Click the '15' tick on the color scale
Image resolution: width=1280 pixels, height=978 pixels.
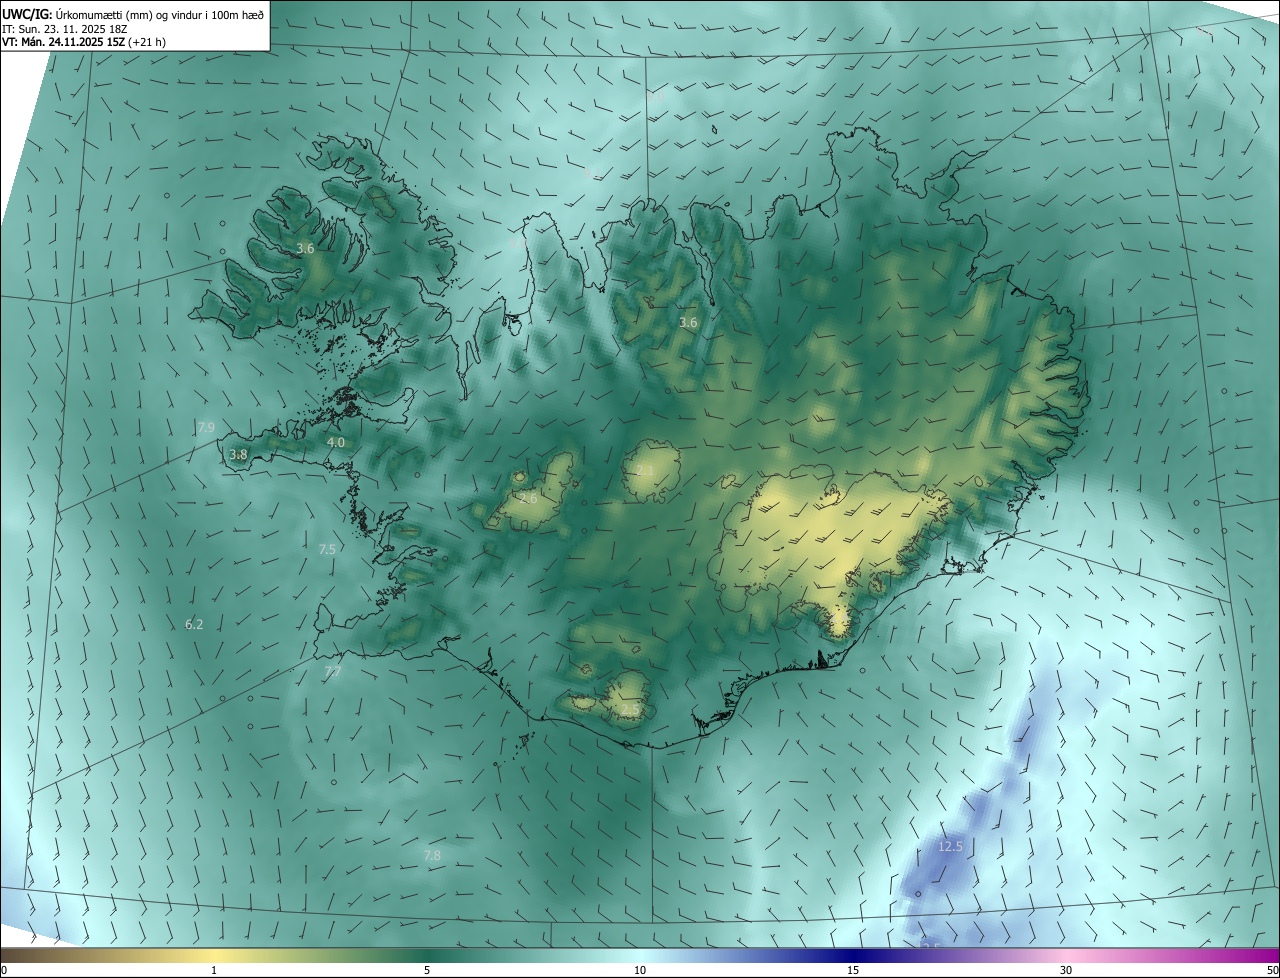click(853, 970)
